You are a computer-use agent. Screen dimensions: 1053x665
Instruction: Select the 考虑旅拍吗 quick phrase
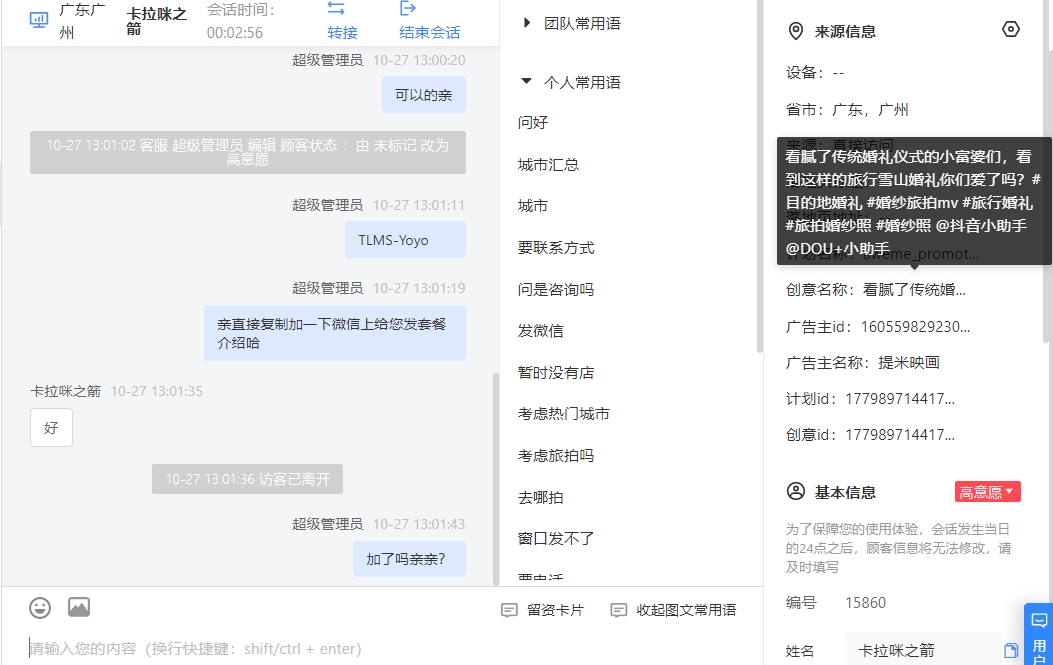click(556, 455)
